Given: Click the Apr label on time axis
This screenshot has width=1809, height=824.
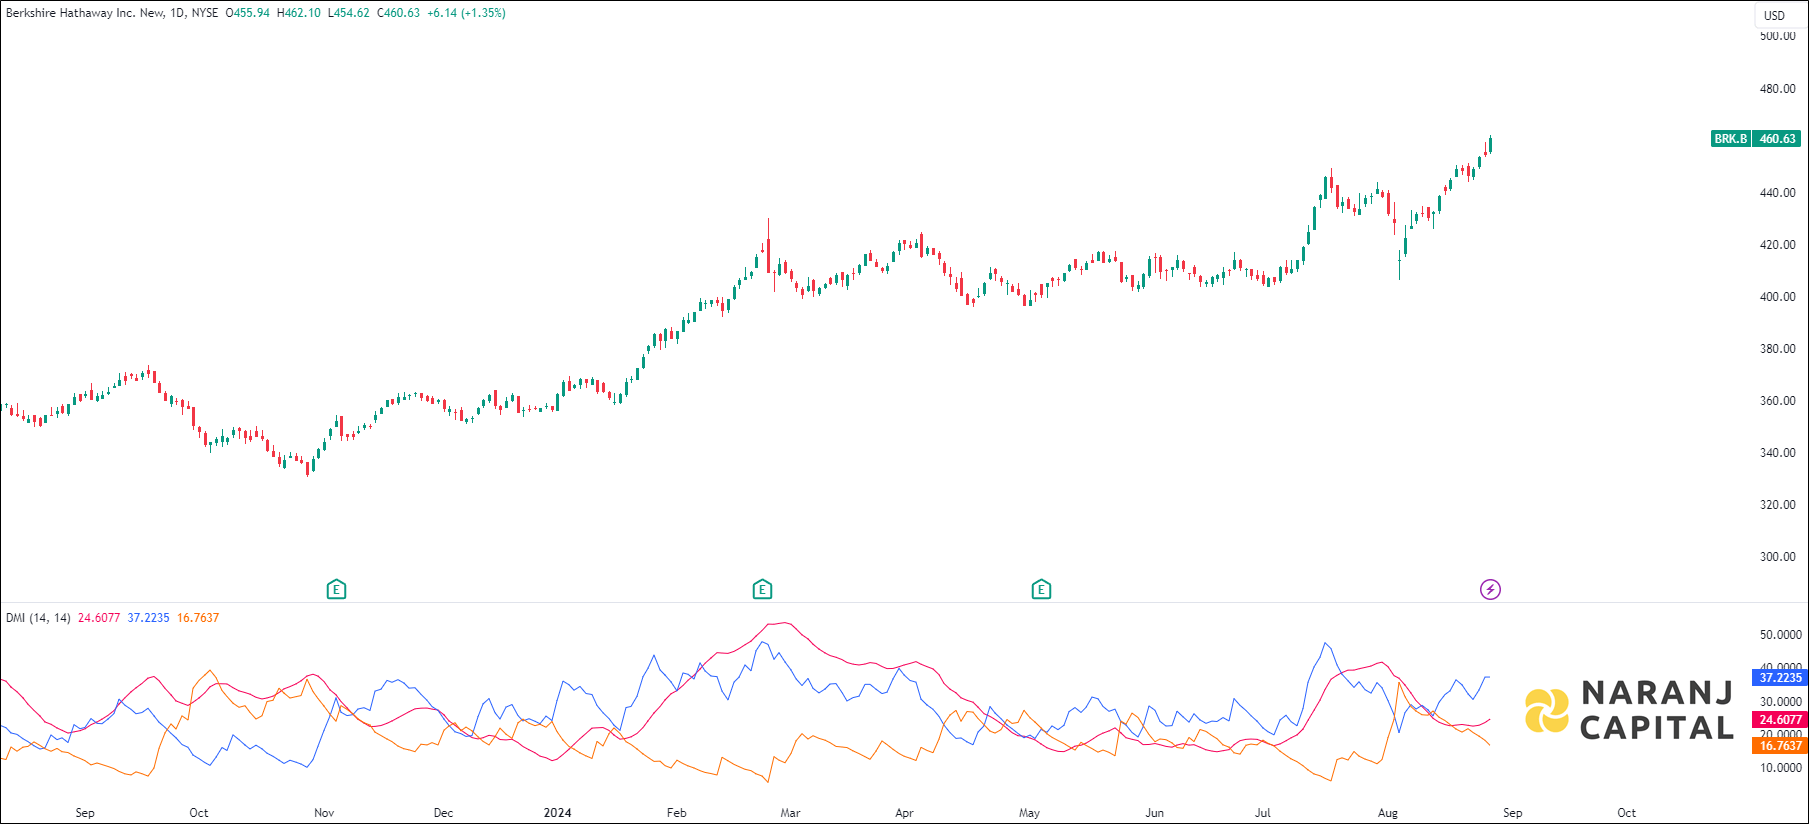Looking at the screenshot, I should point(904,813).
